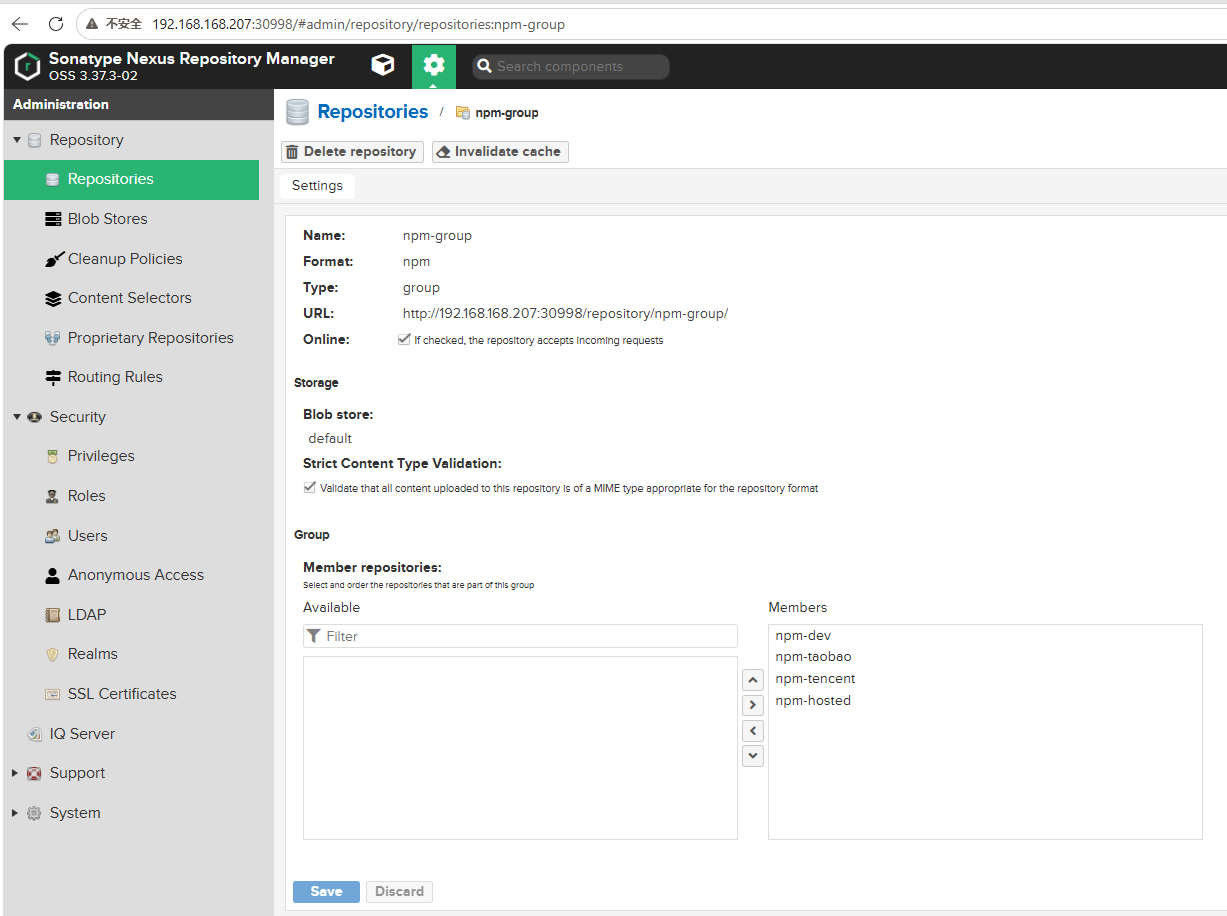Save the repository settings
The width and height of the screenshot is (1227, 916).
pos(326,891)
